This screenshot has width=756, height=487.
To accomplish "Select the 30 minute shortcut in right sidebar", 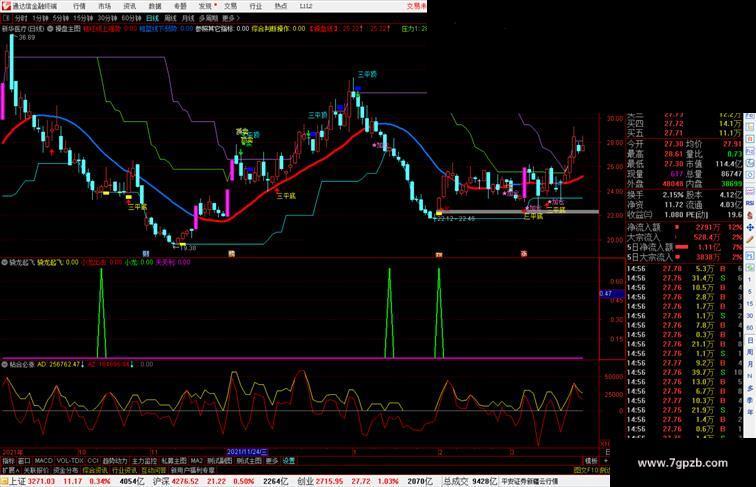I will (x=749, y=315).
